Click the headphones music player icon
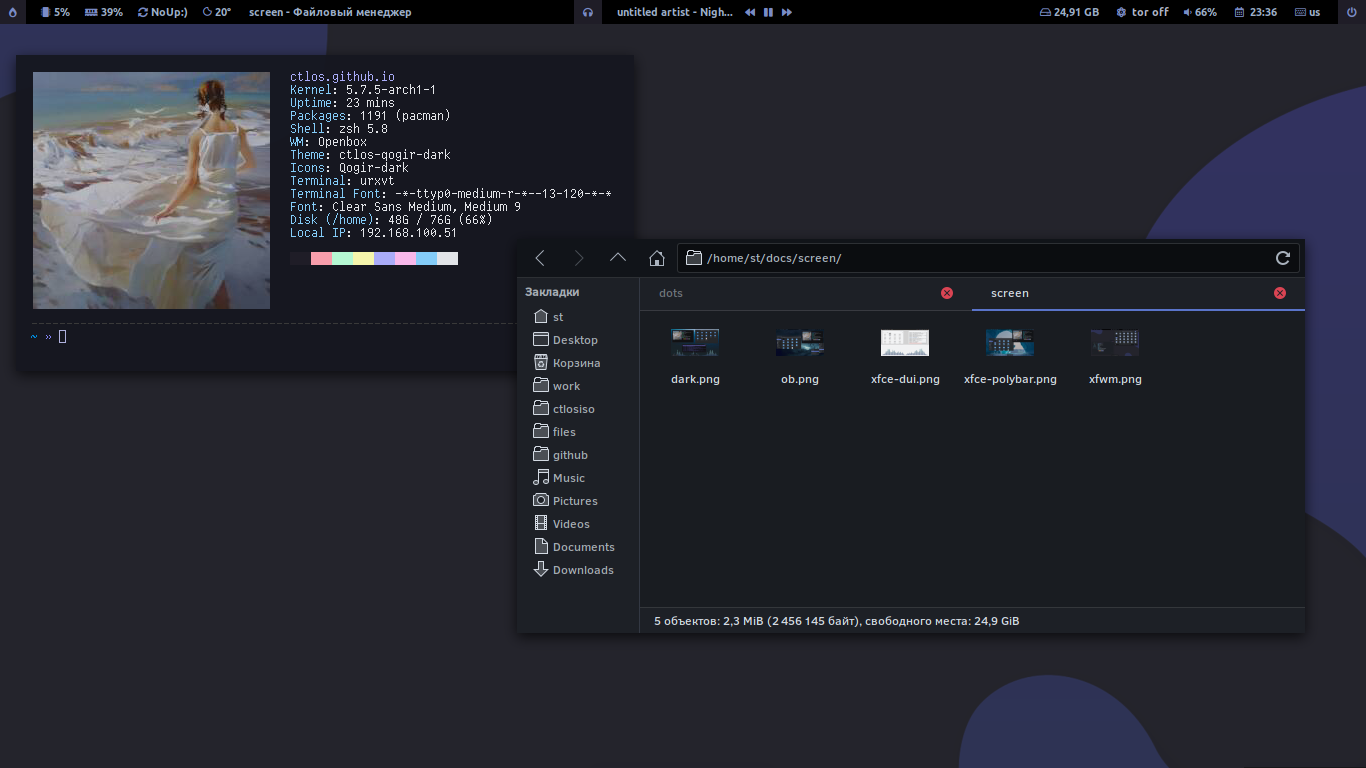1366x768 pixels. click(x=588, y=12)
